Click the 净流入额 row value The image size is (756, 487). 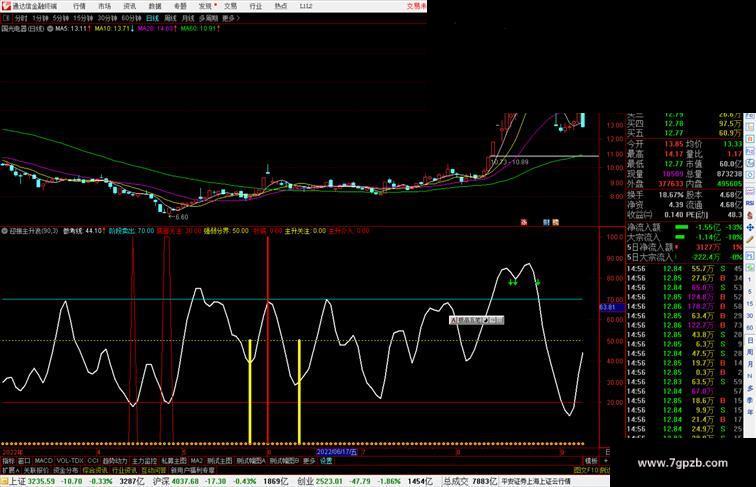[x=707, y=227]
